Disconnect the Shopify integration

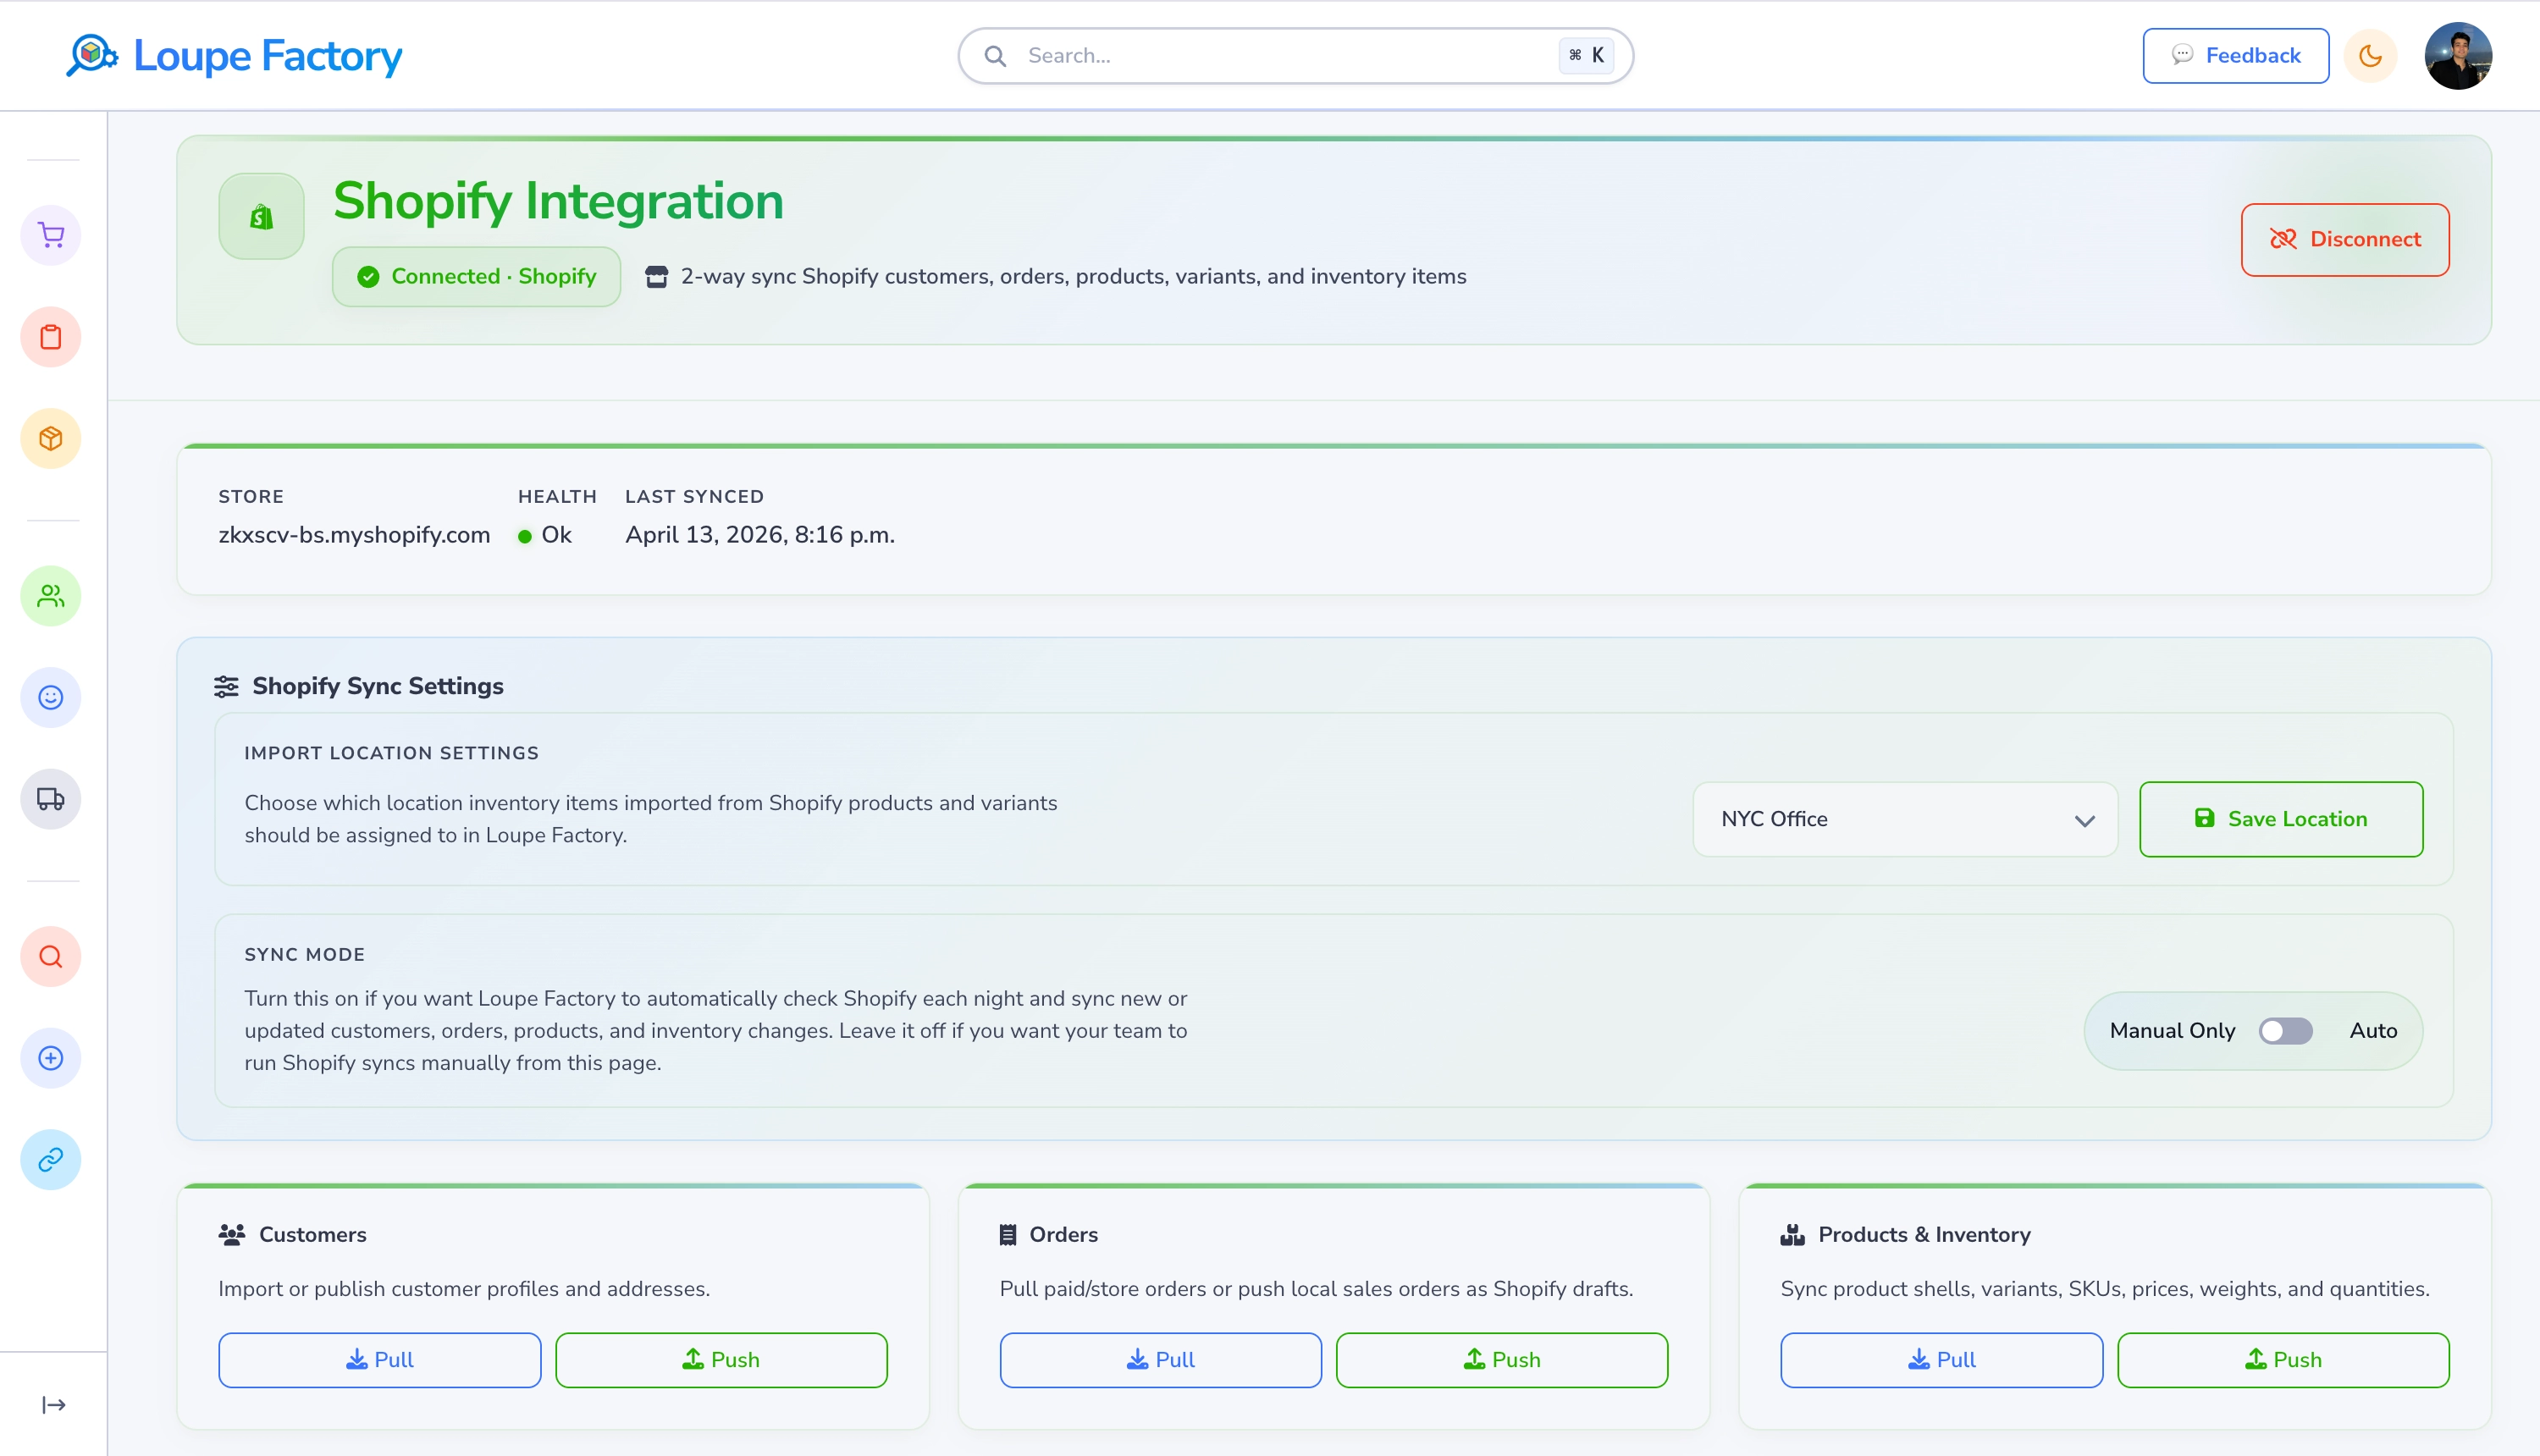tap(2345, 239)
